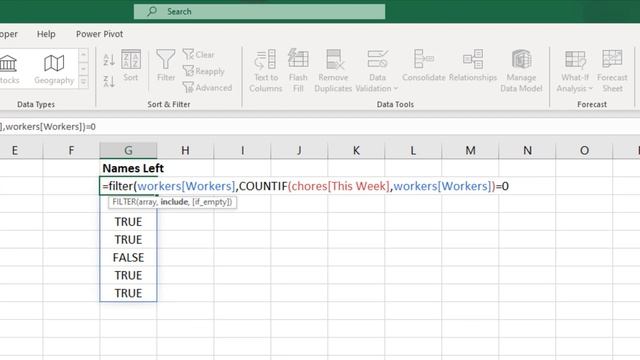640x360 pixels.
Task: Sort descending Z to A
Action: click(109, 81)
